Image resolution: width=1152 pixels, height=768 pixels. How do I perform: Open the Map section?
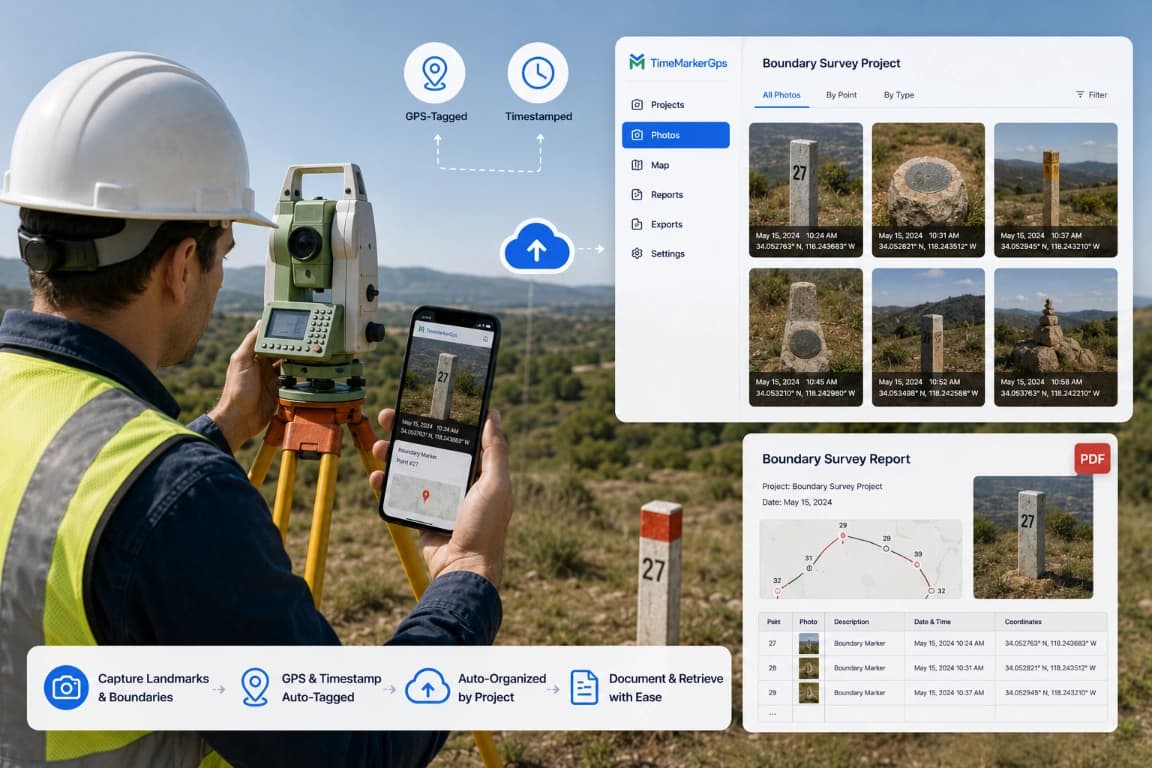click(675, 165)
